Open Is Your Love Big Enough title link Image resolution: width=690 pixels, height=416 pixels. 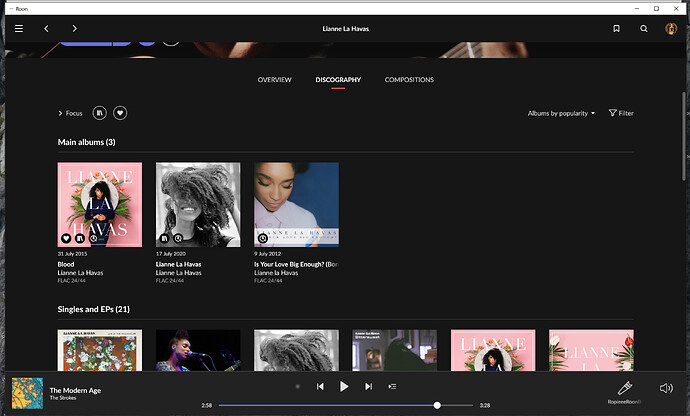[296, 264]
